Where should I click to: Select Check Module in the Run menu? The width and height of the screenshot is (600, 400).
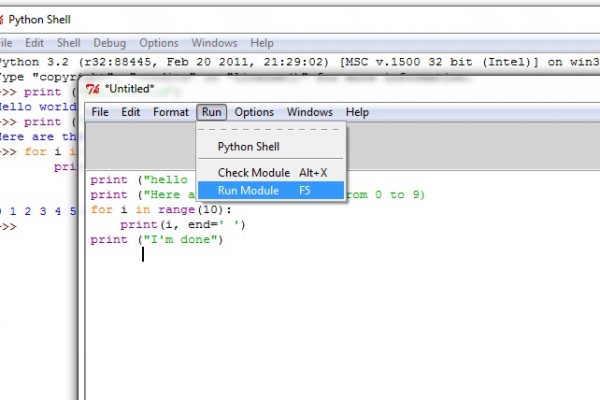pos(271,173)
